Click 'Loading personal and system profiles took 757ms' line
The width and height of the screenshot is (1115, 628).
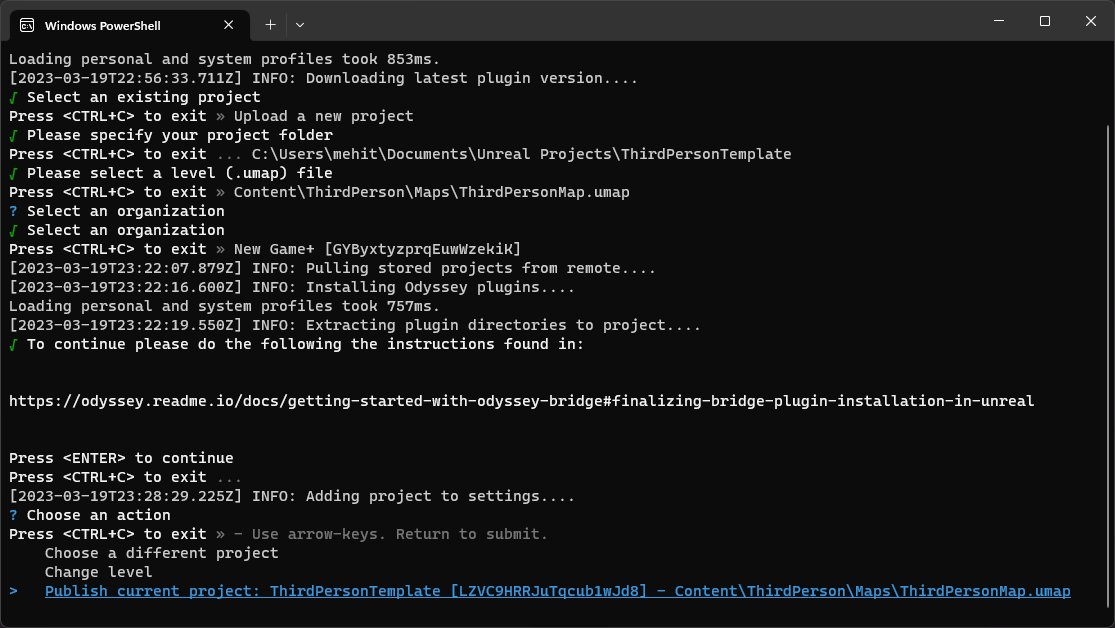225,307
